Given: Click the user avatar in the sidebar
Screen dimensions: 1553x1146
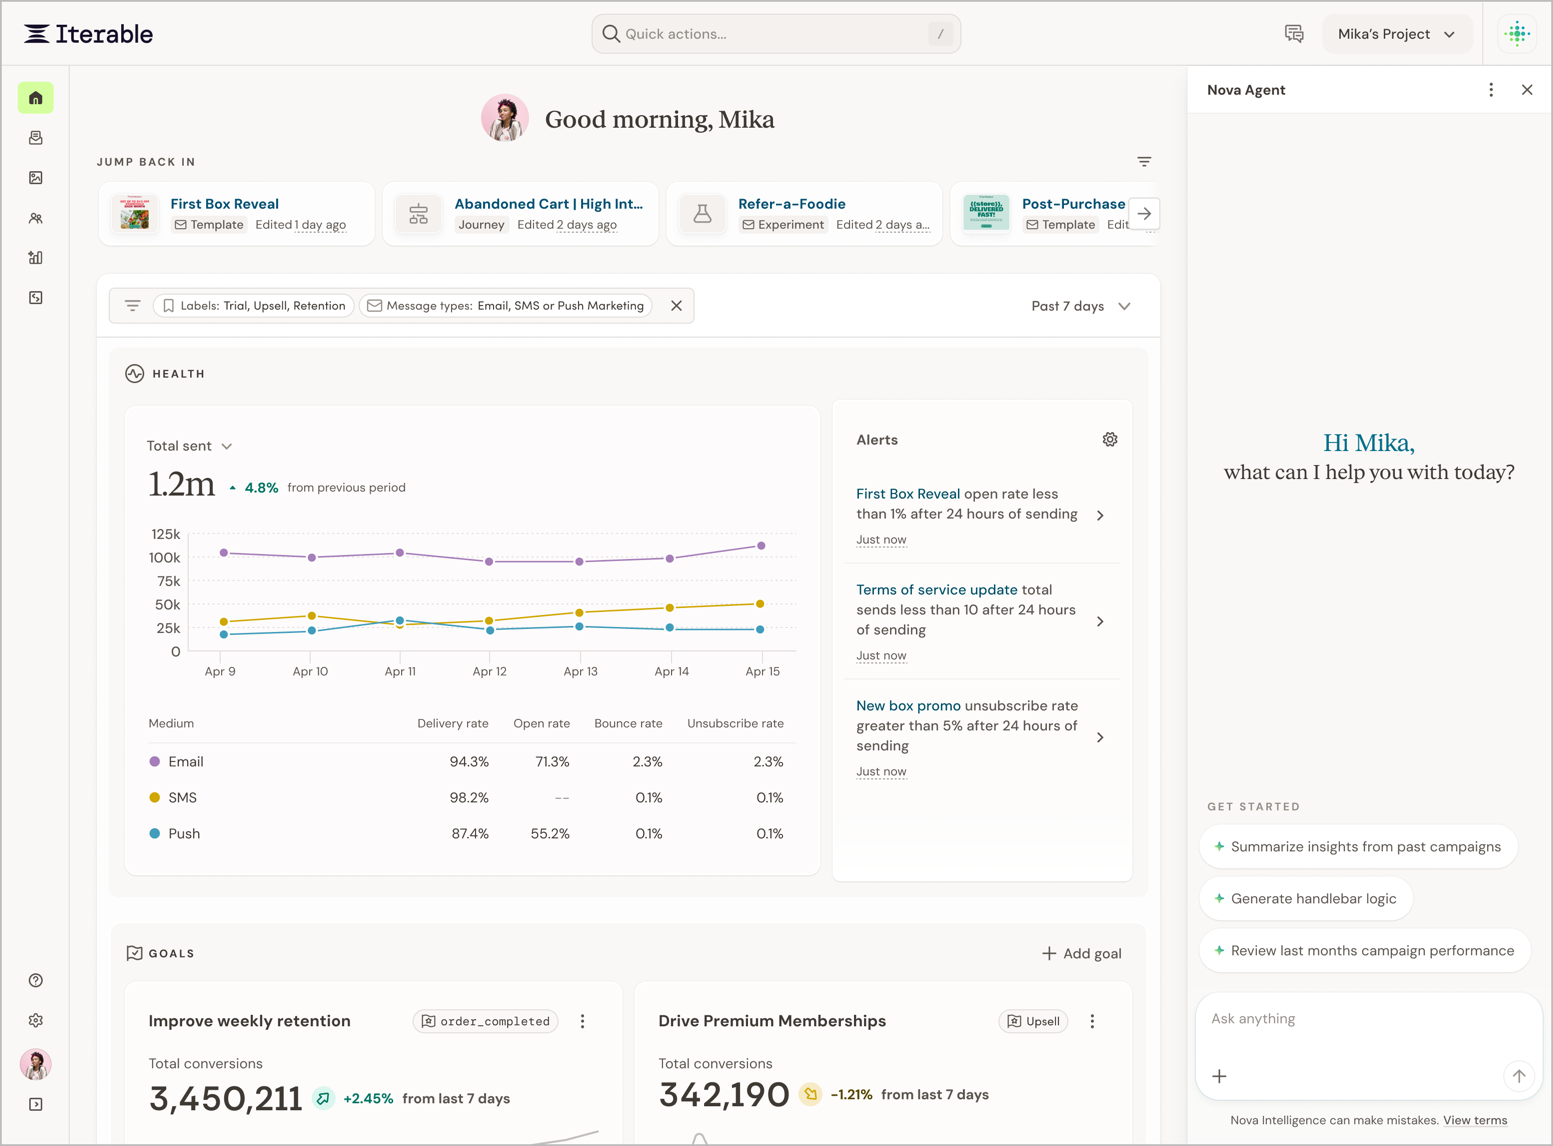Looking at the screenshot, I should (x=36, y=1064).
